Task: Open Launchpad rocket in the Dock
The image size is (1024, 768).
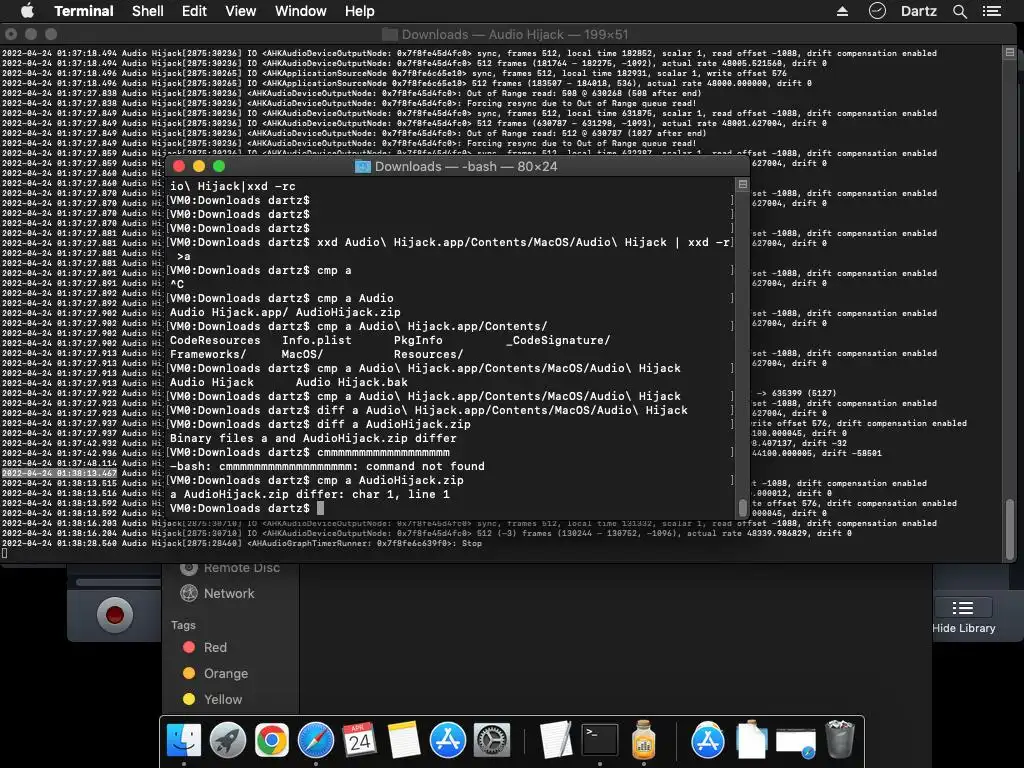Action: [x=228, y=740]
